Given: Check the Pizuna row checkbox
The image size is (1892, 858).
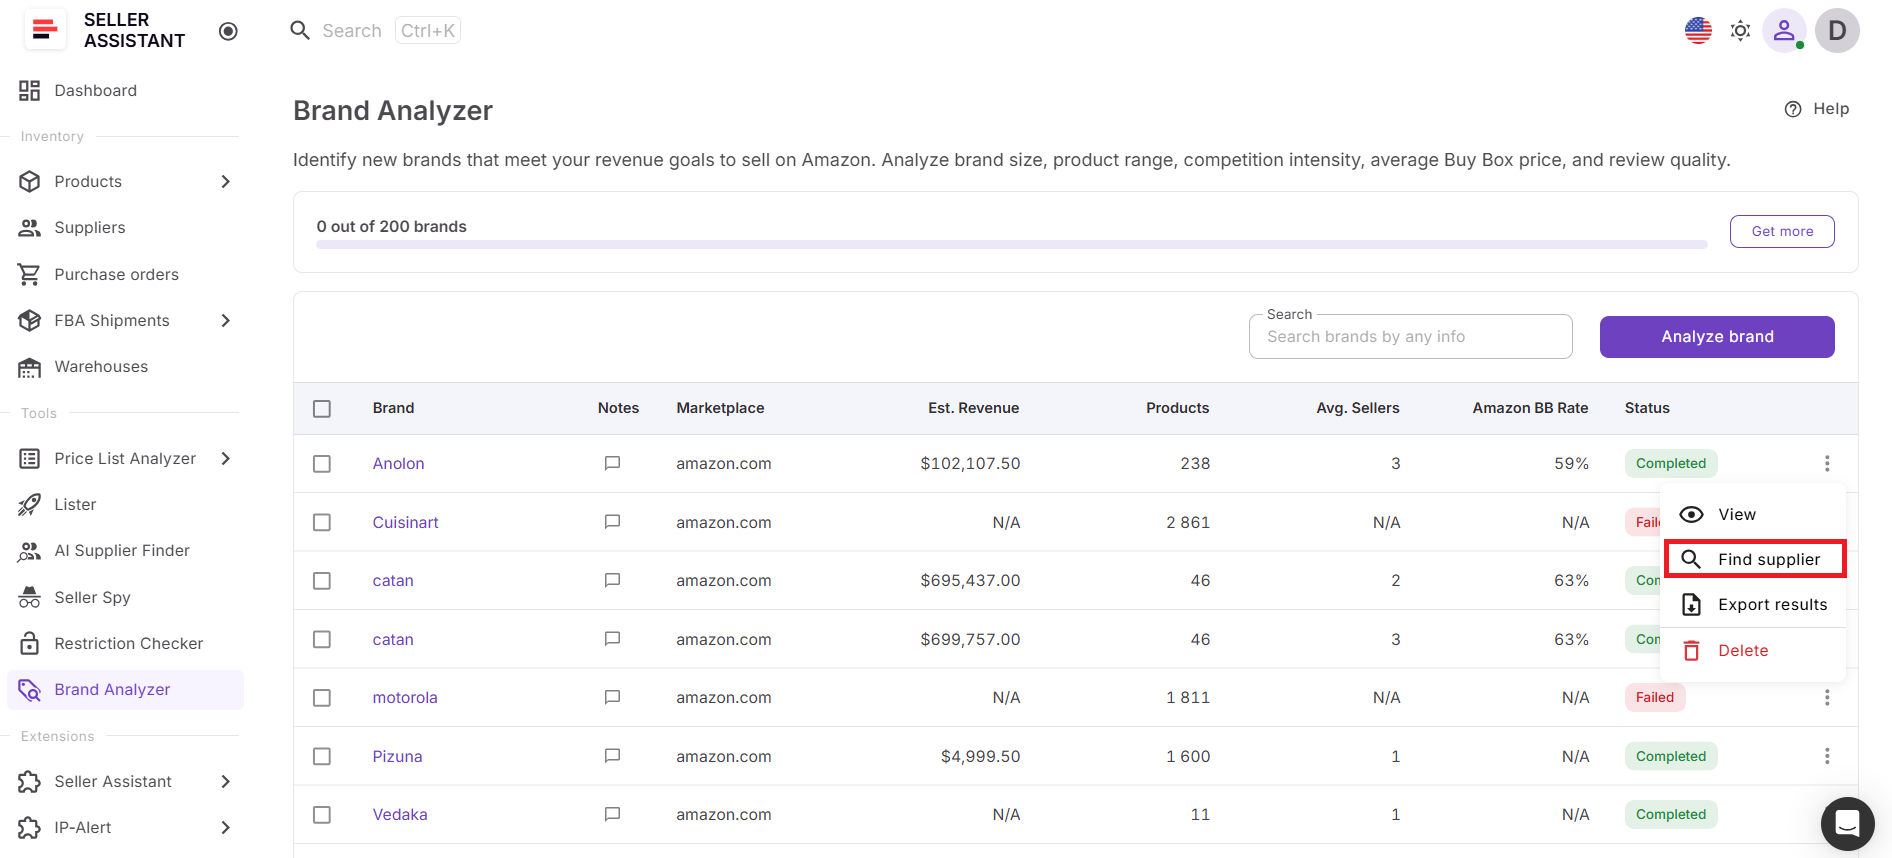Looking at the screenshot, I should (322, 756).
